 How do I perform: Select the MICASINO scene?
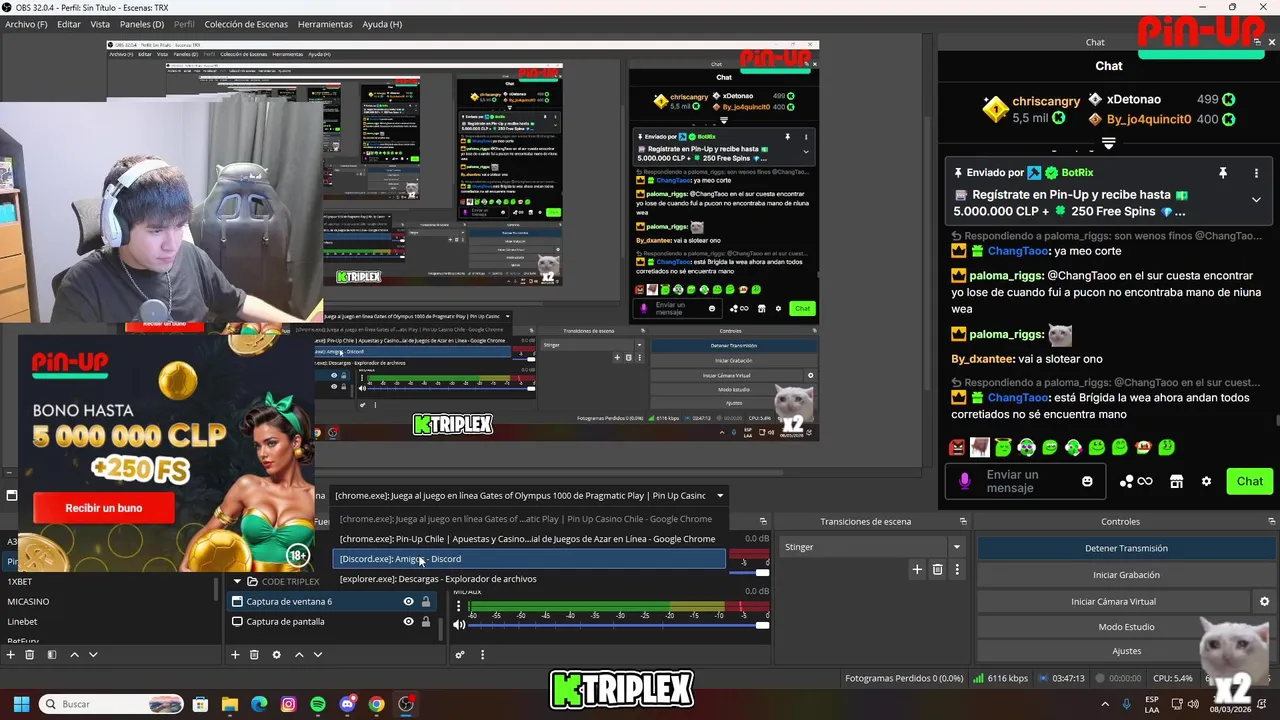28,601
